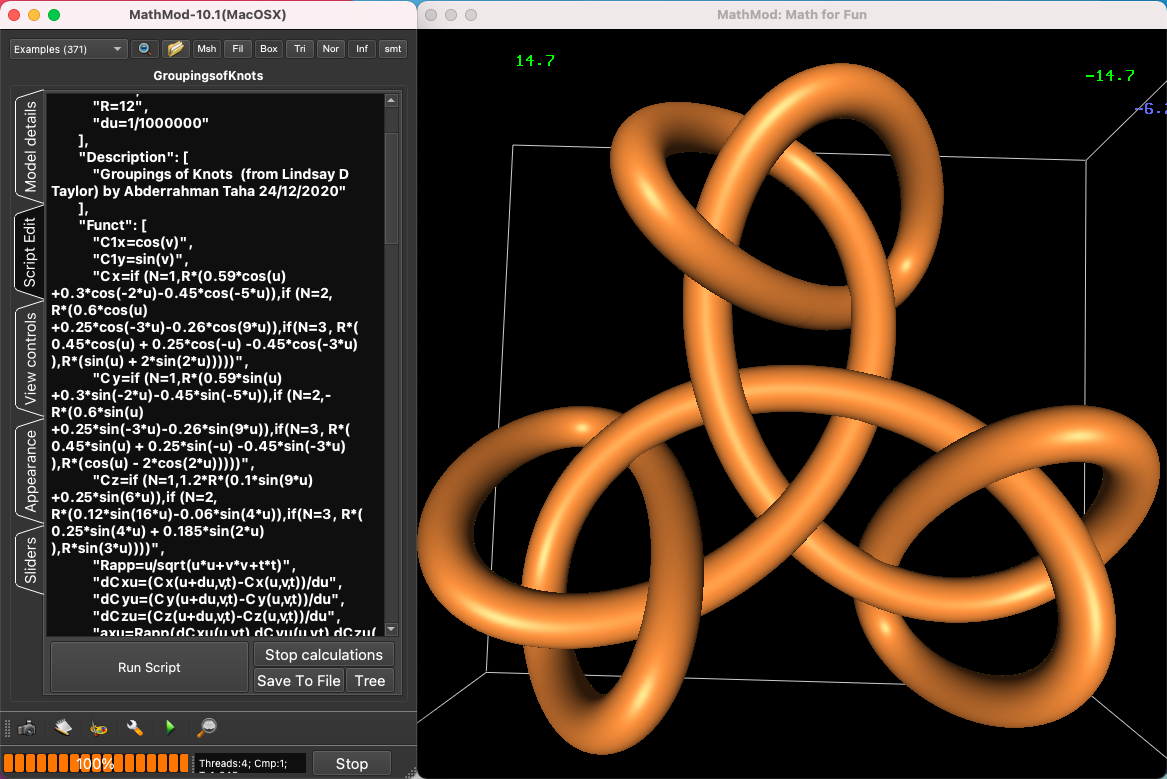This screenshot has width=1167, height=779.
Task: Click the scroll-down arrow of the script editor
Action: (391, 629)
